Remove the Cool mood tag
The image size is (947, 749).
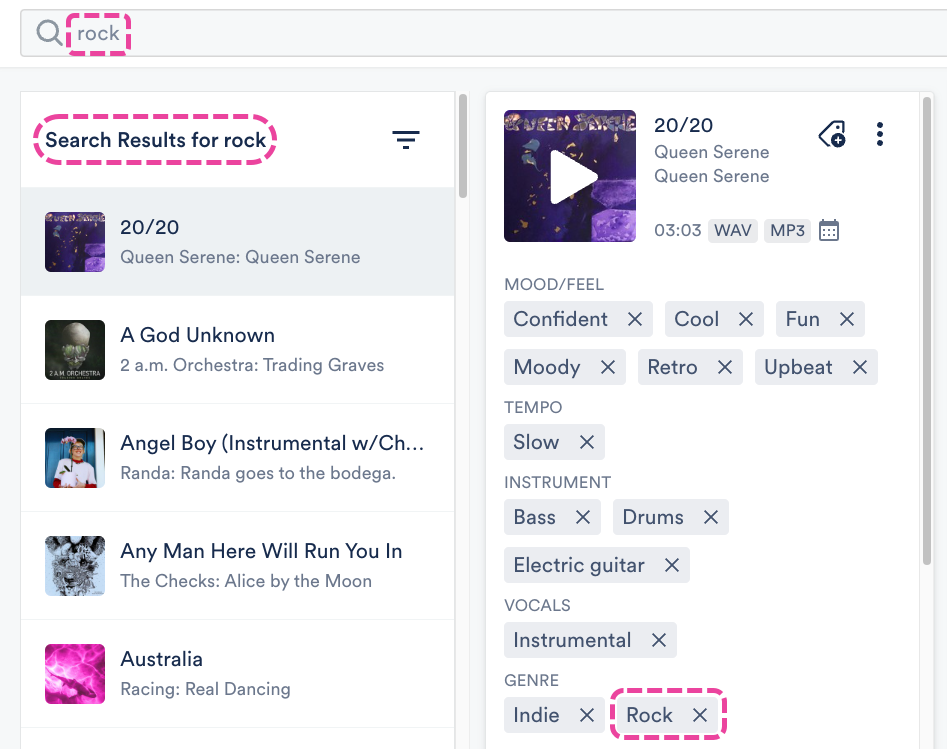(x=746, y=319)
